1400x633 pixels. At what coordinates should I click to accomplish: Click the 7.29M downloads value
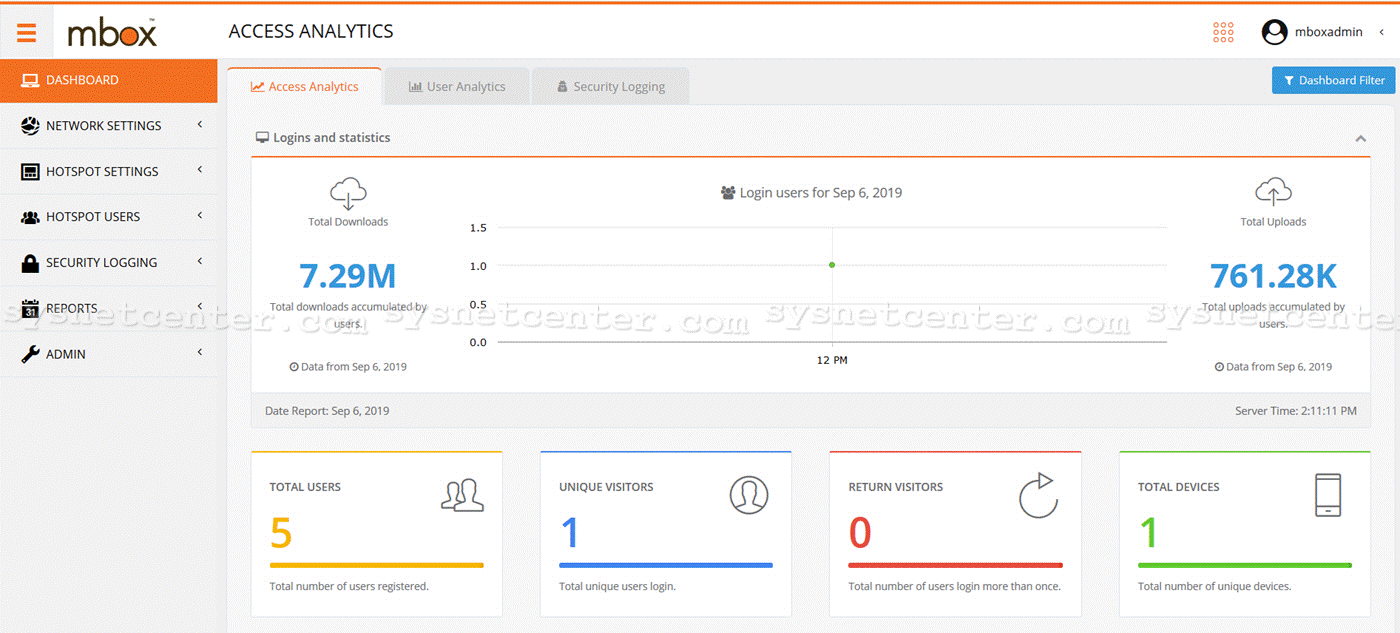[348, 275]
